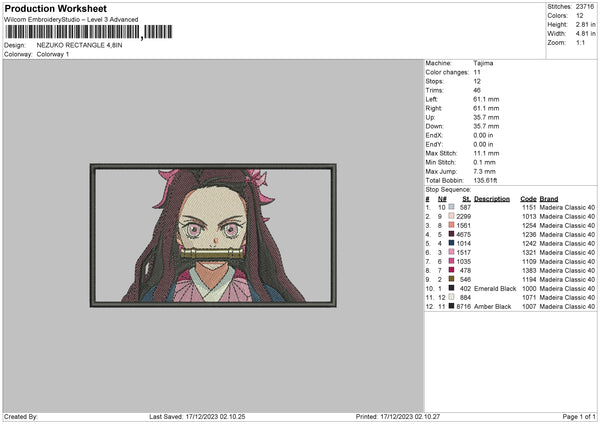Pick the navy blue swatch for code 1242

[x=452, y=243]
